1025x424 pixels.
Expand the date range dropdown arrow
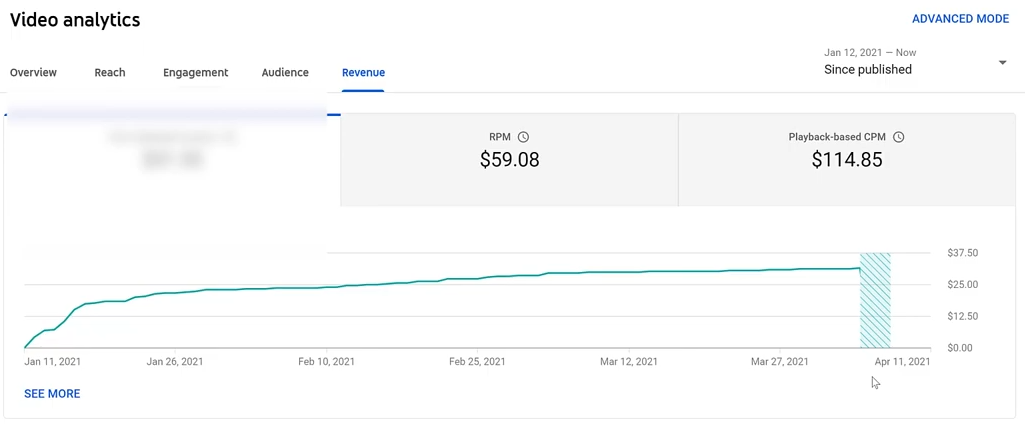click(x=1002, y=63)
